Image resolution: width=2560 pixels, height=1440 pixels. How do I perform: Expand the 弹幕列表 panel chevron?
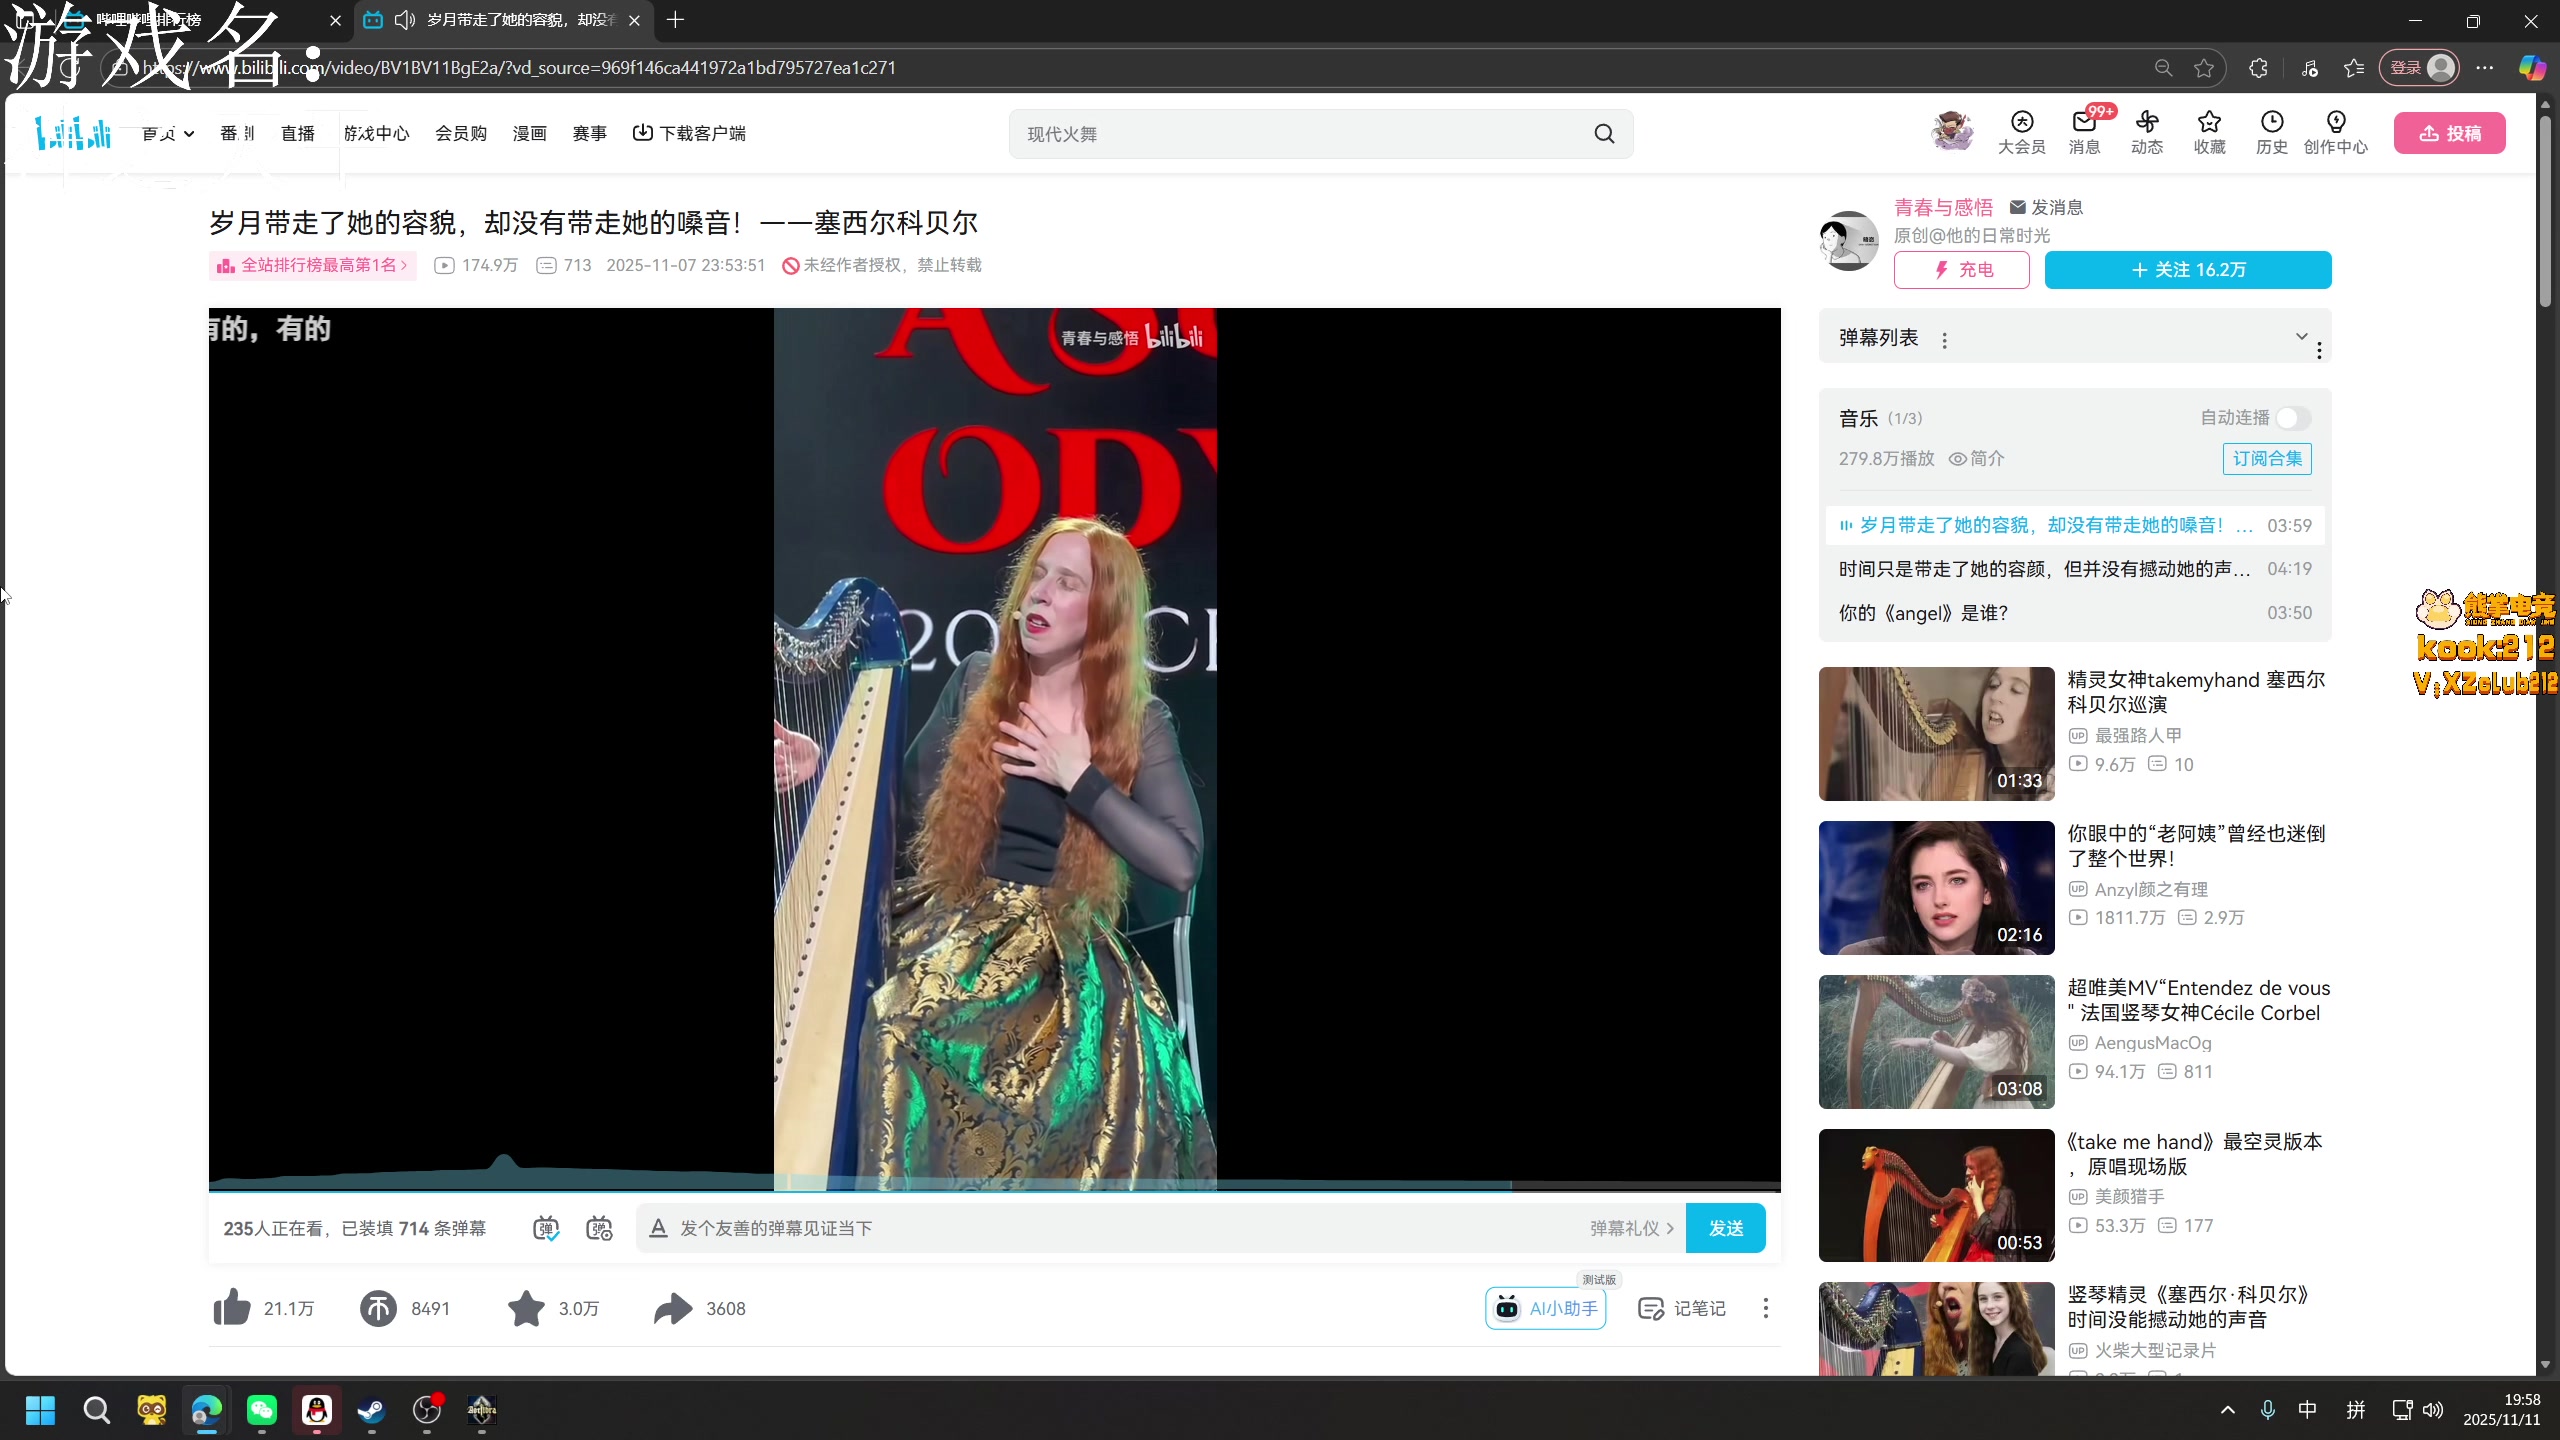point(2301,336)
